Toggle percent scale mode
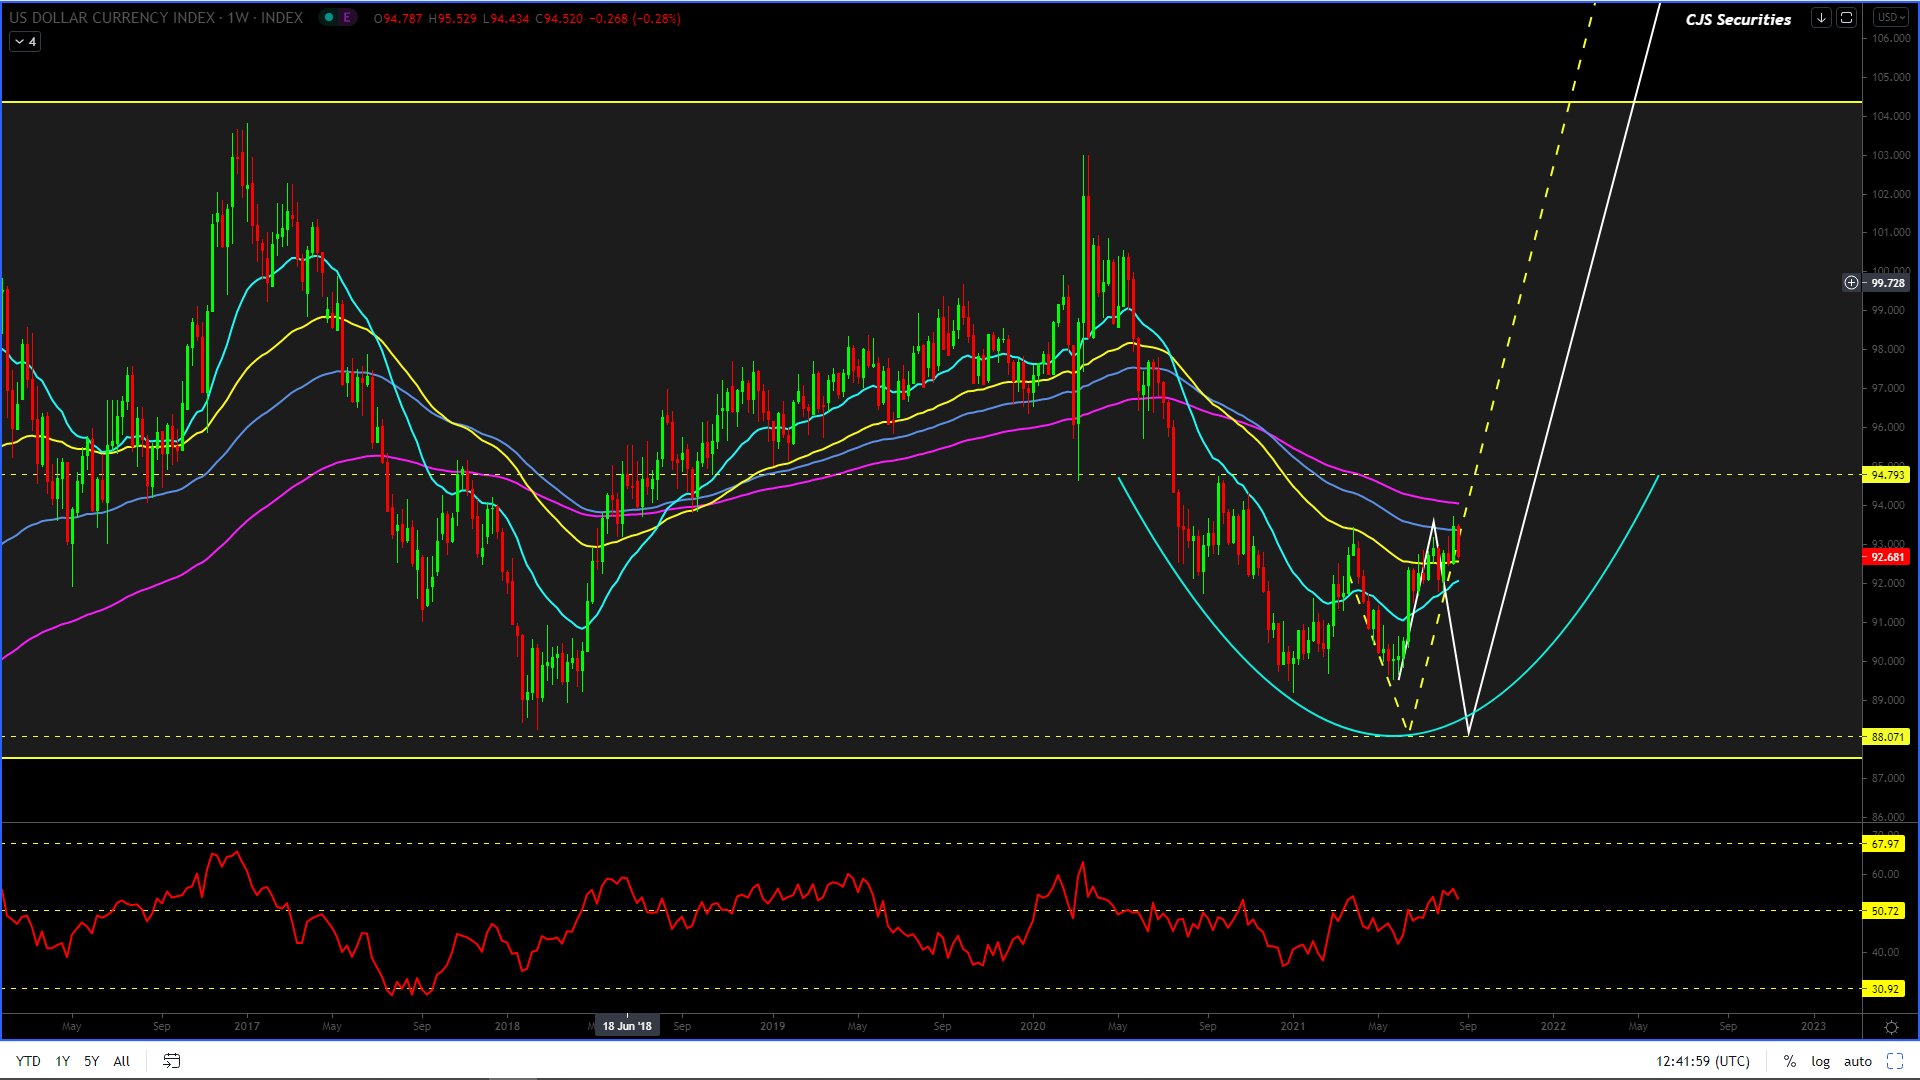1920x1080 pixels. pyautogui.click(x=1789, y=1061)
